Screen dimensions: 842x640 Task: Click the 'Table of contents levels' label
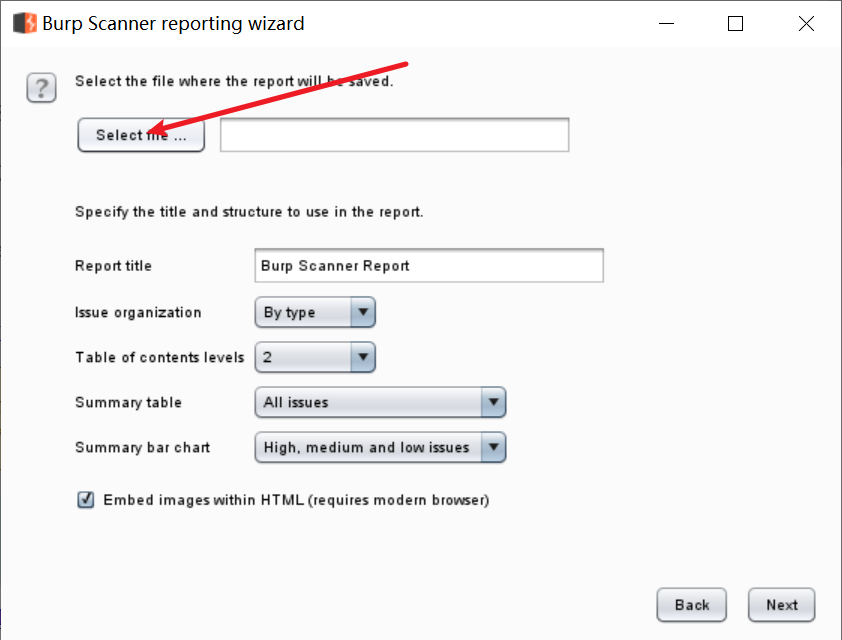(x=159, y=358)
